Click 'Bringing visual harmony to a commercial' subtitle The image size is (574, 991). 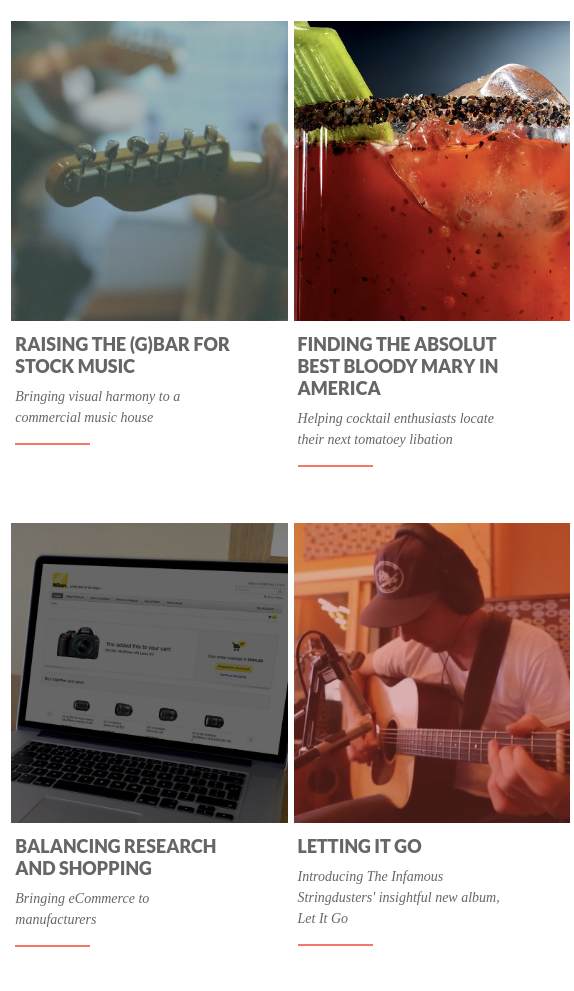(x=97, y=407)
